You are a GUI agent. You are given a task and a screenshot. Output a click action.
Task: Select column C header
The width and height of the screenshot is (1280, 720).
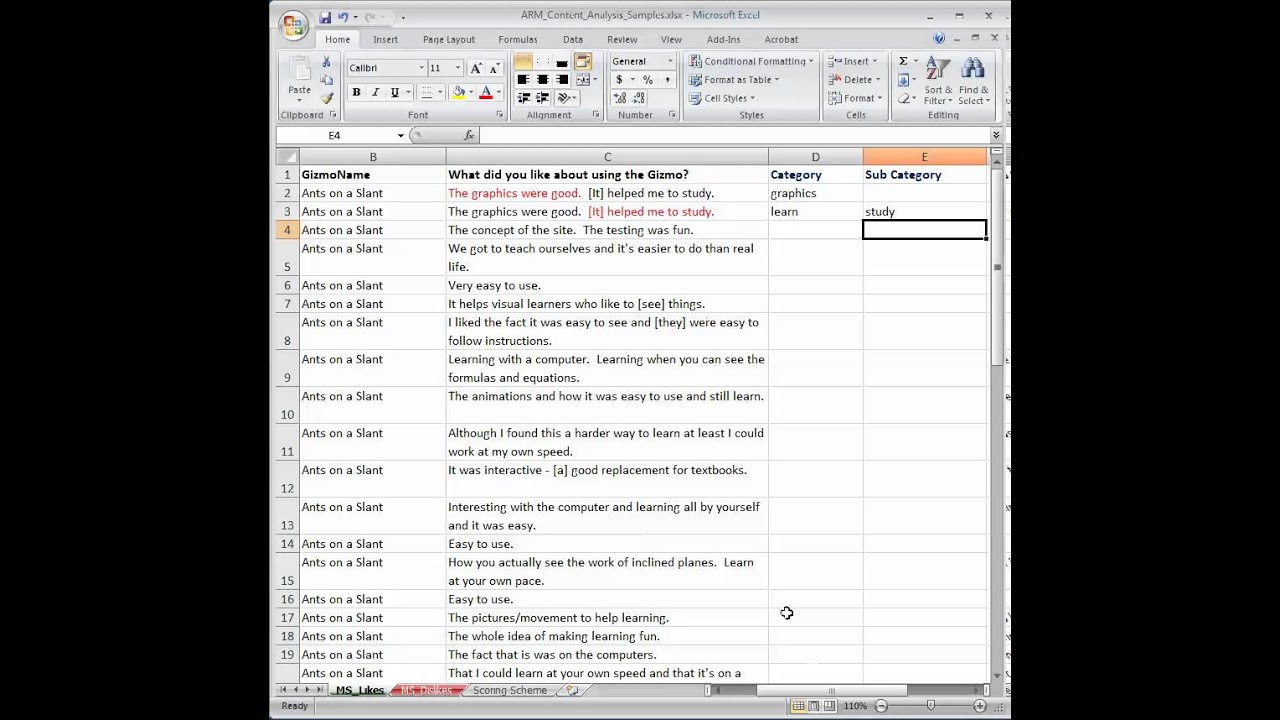pos(607,157)
